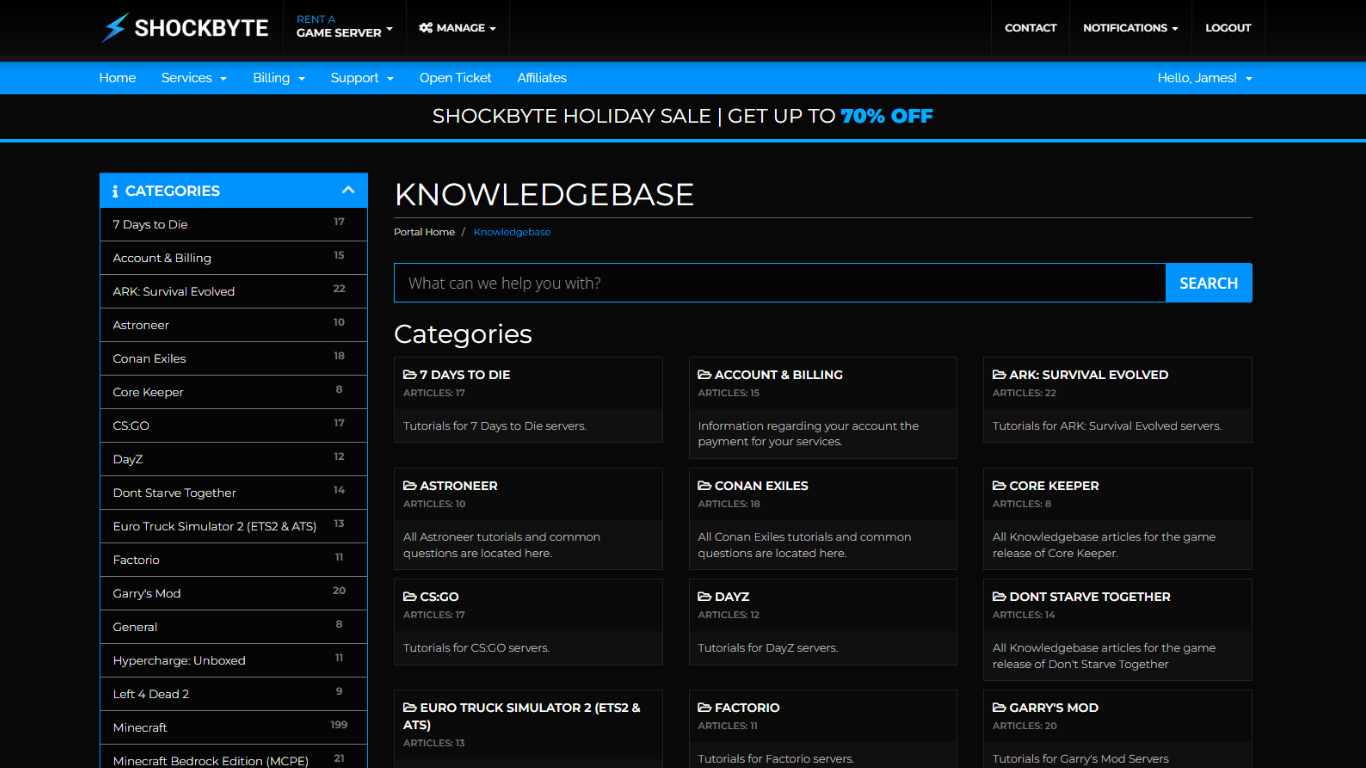Expand the Notifications dropdown
1366x768 pixels.
tap(1130, 28)
